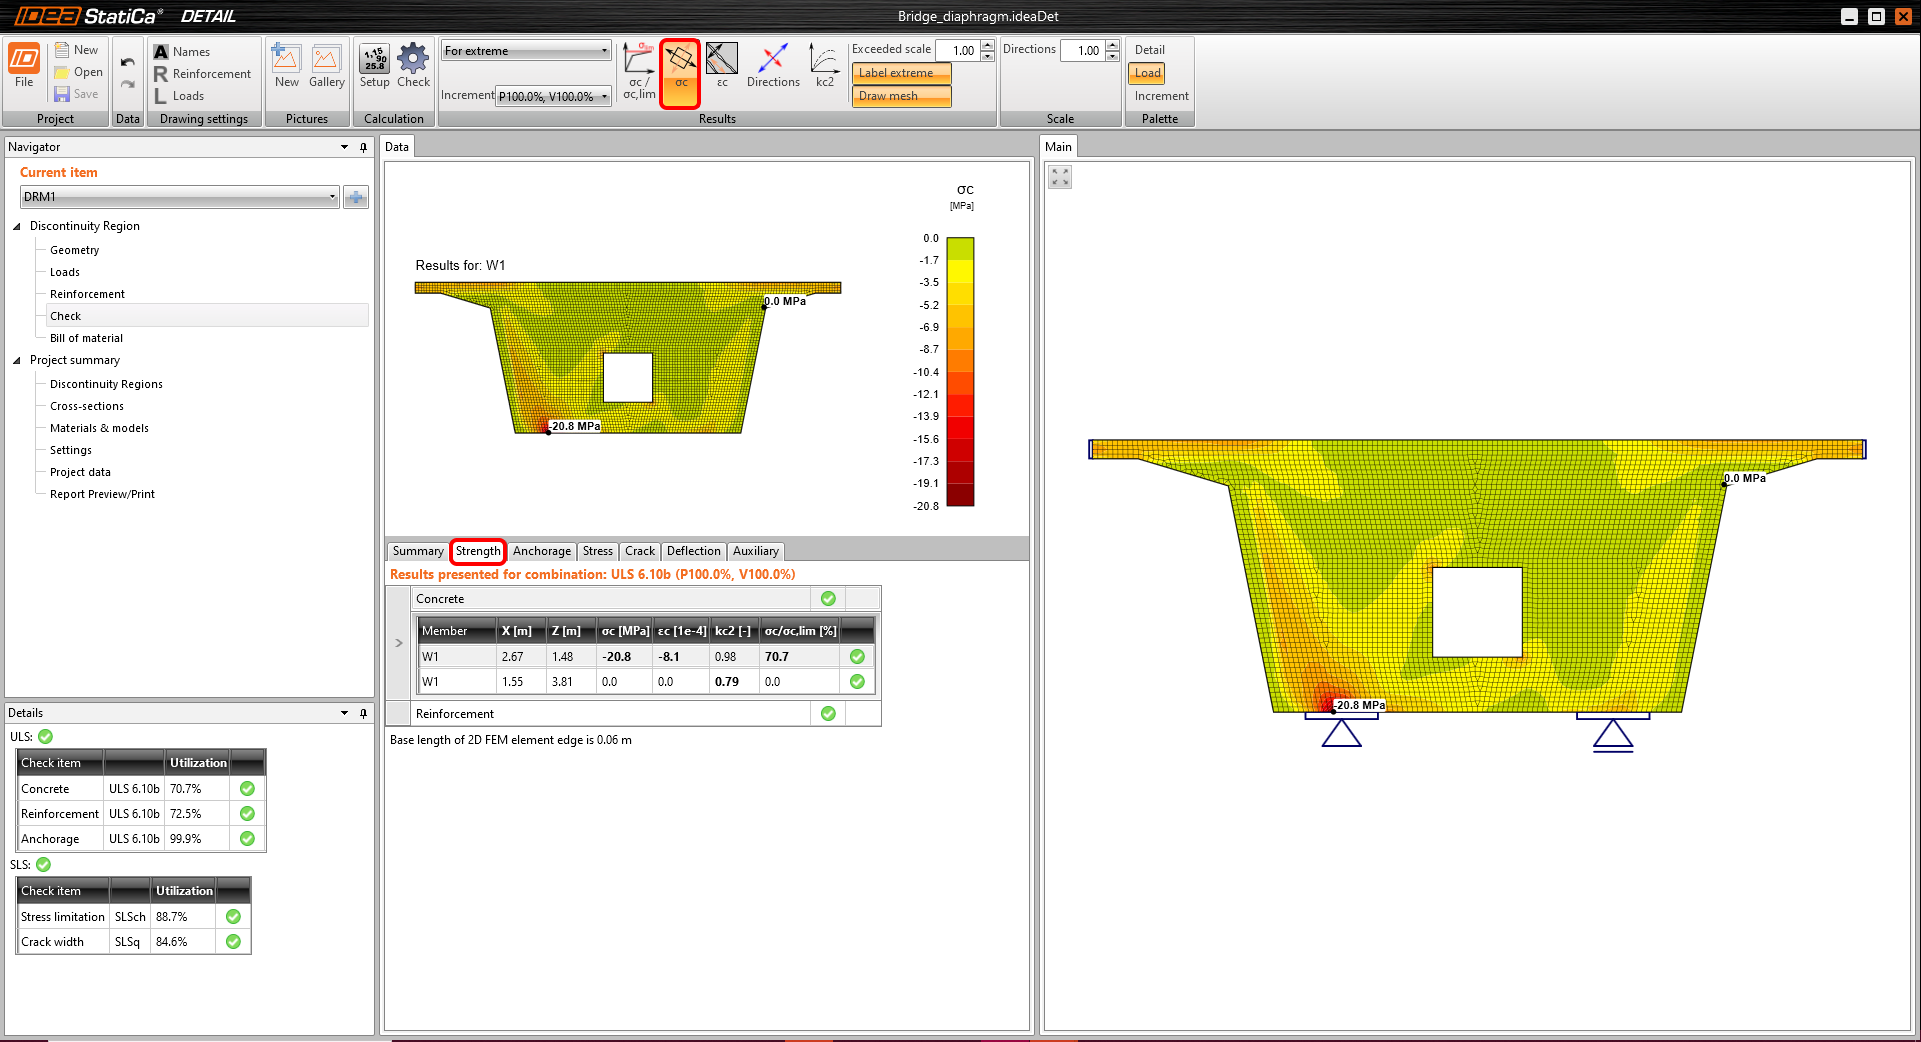
Task: Toggle Draw mesh overlay
Action: (899, 95)
